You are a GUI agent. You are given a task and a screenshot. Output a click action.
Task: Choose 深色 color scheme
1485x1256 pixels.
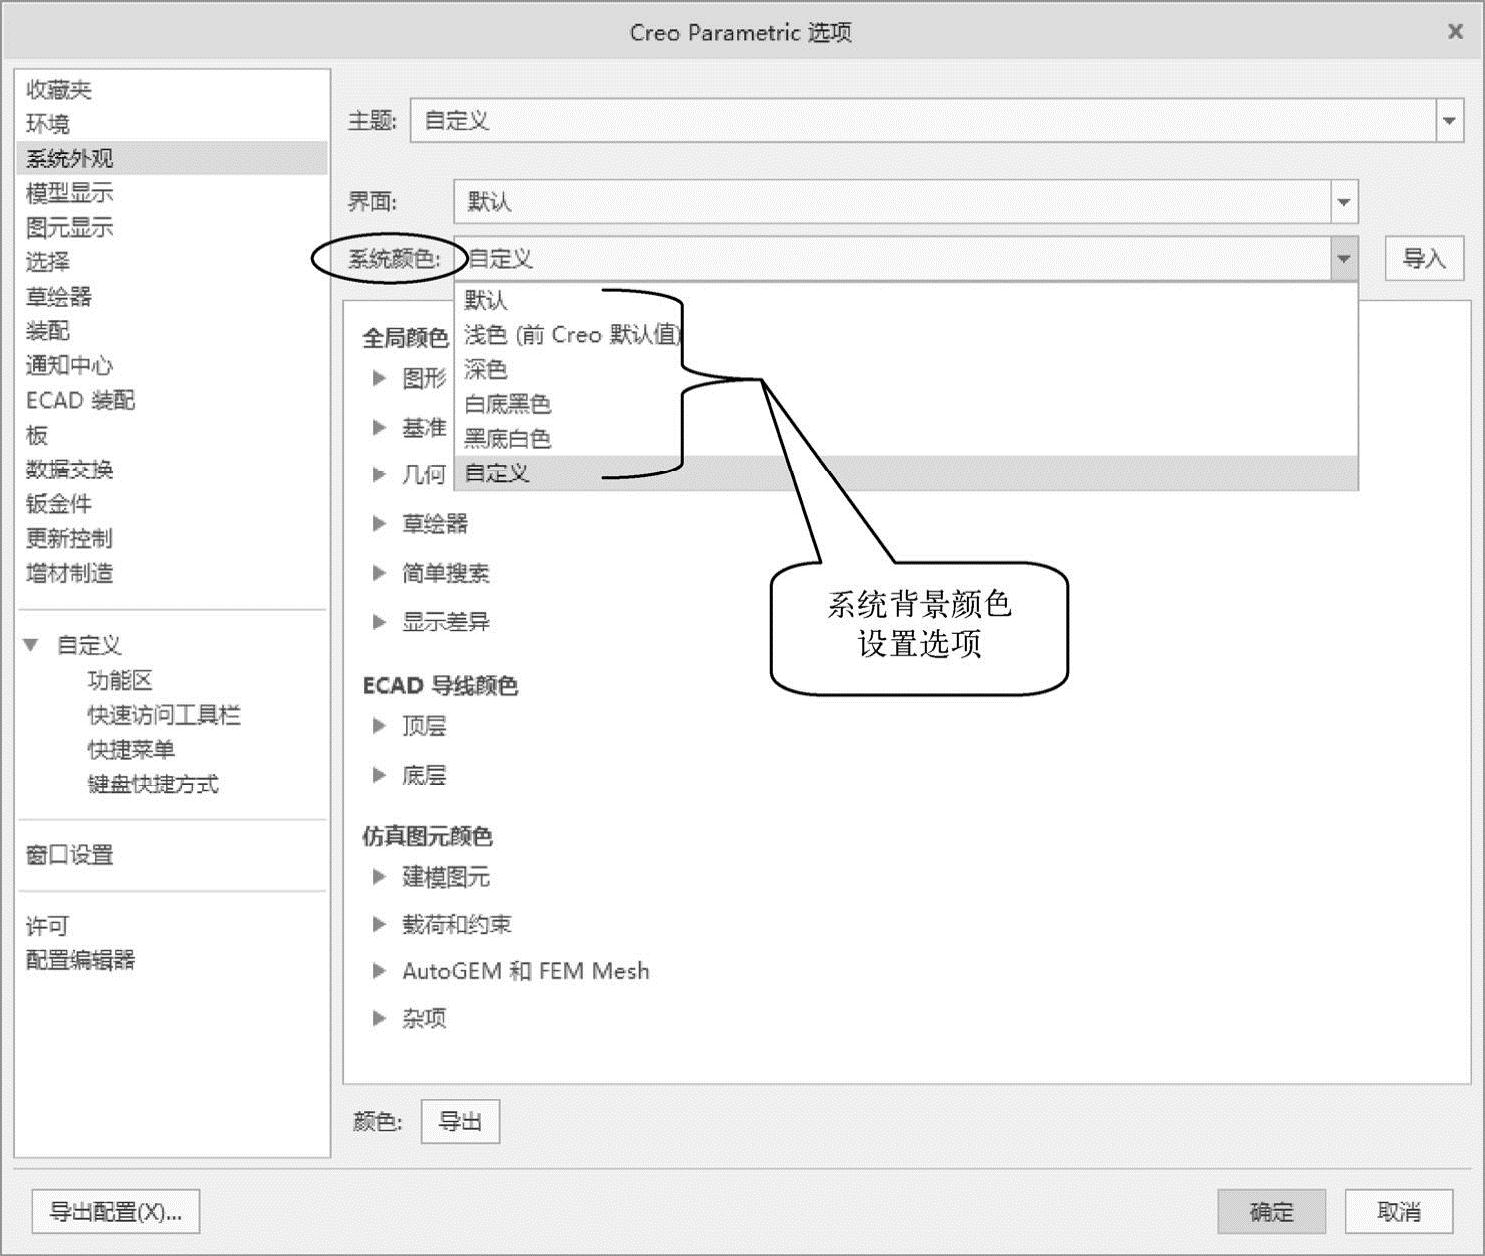906,369
